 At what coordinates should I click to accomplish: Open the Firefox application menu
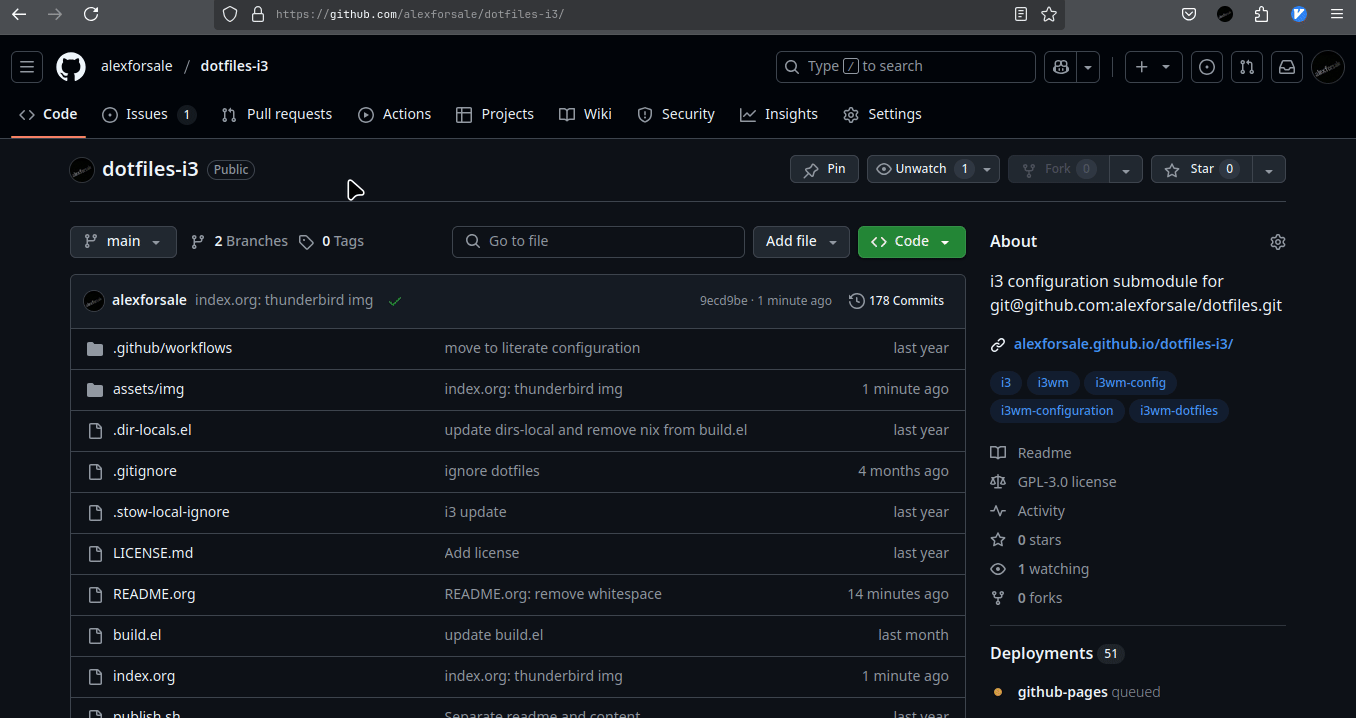pyautogui.click(x=1337, y=14)
